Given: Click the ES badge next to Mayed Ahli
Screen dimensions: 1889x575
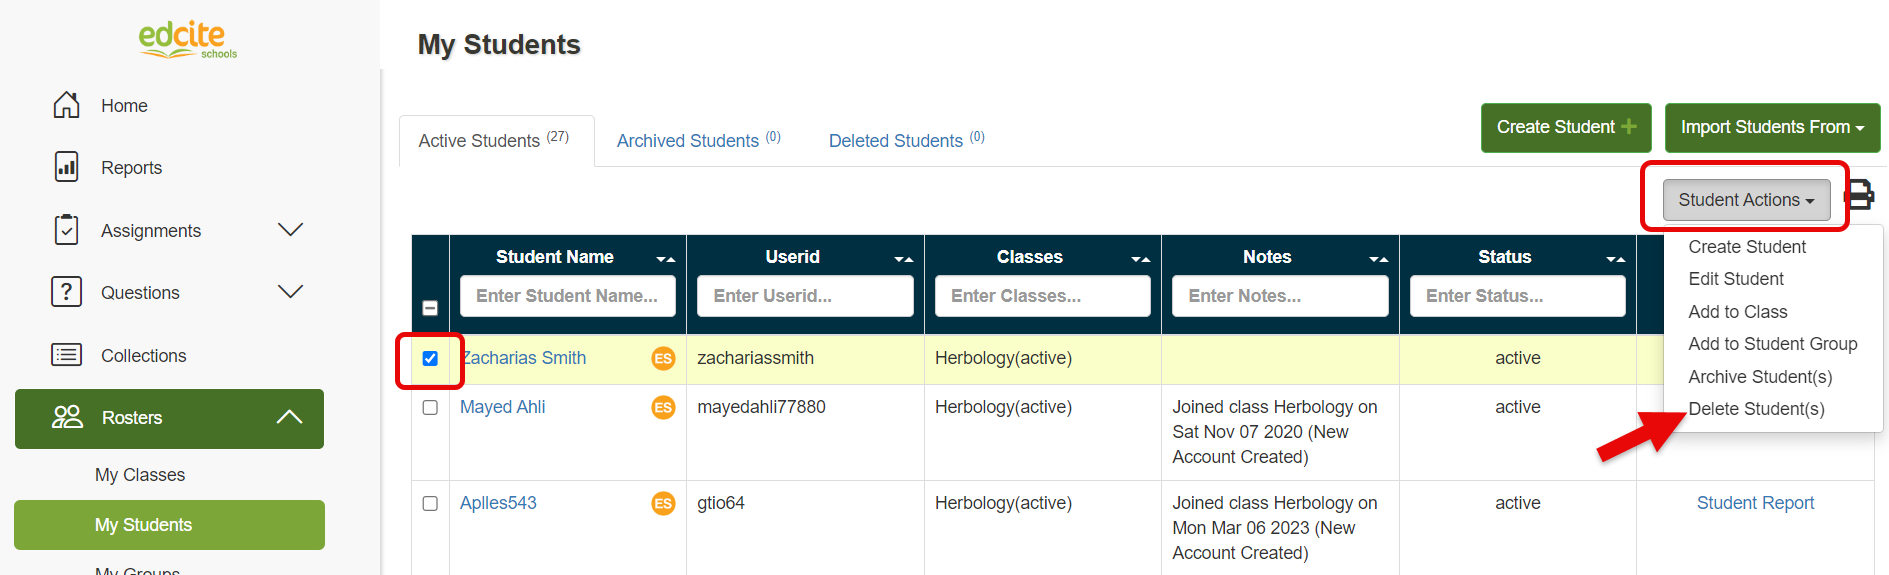Looking at the screenshot, I should (663, 407).
